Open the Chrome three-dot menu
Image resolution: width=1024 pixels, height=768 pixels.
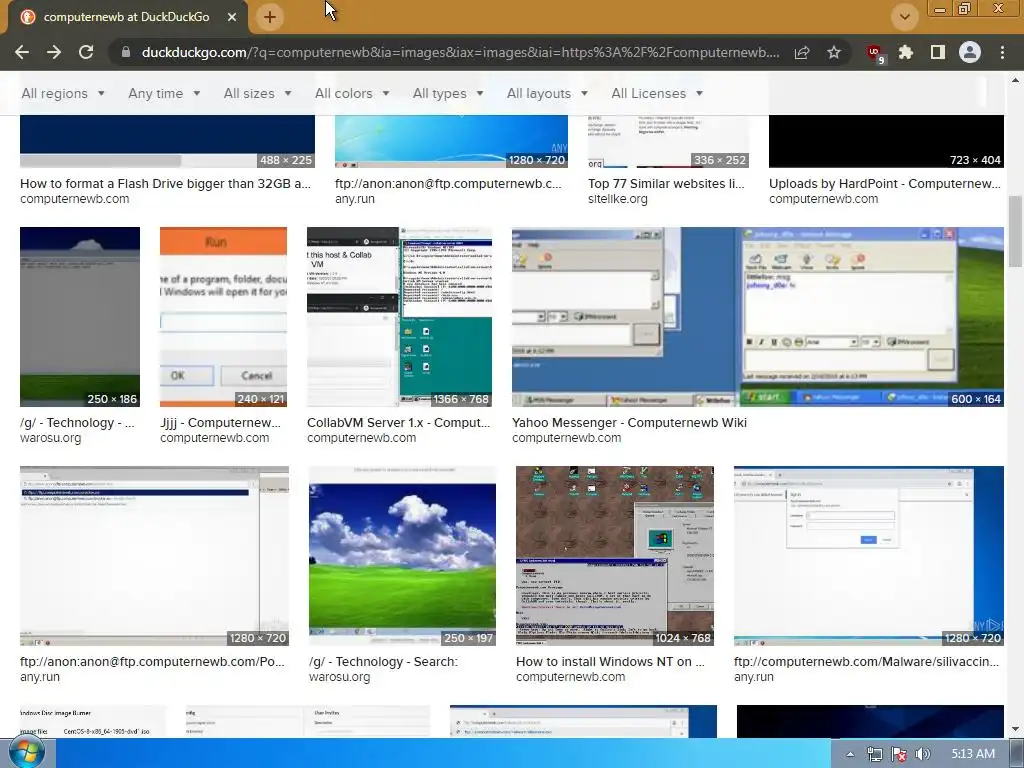1002,52
